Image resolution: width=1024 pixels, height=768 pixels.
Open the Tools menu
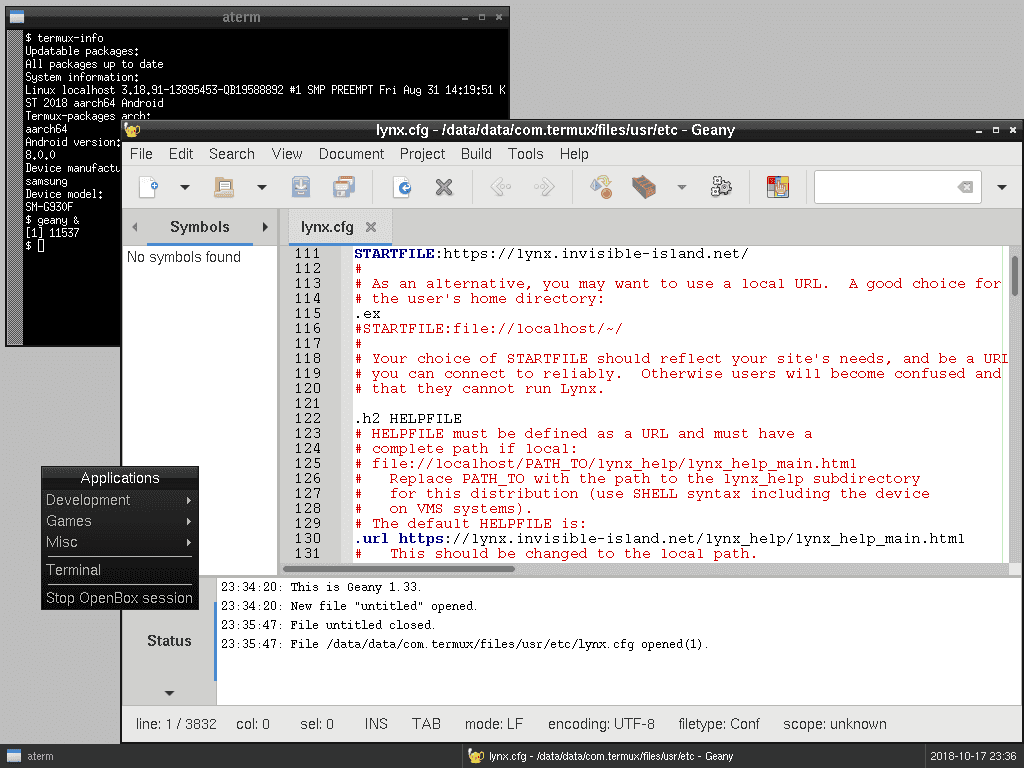526,153
